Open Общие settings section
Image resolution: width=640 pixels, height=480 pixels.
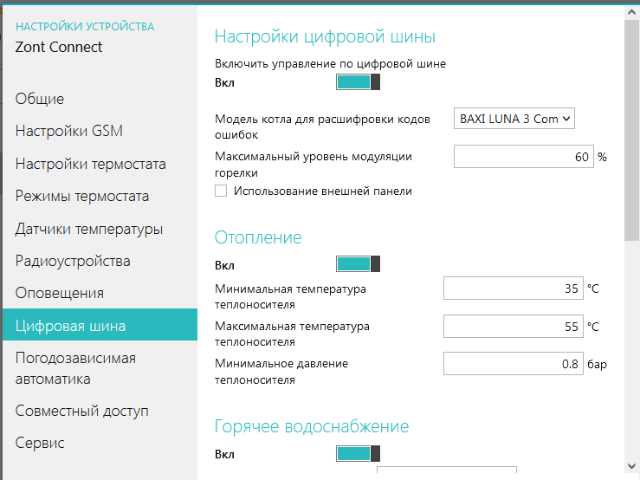tap(40, 98)
